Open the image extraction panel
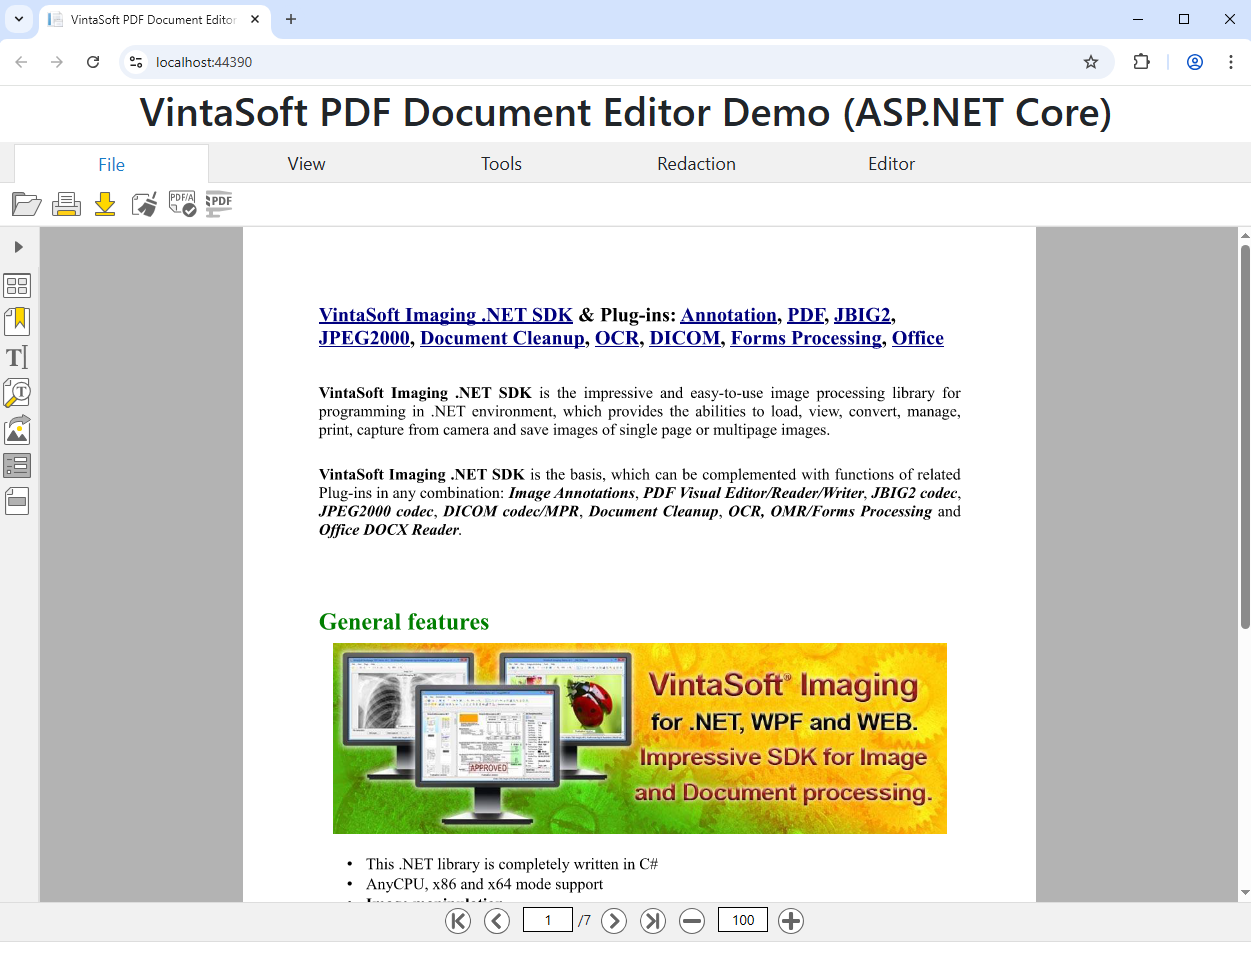1251x958 pixels. pos(17,430)
